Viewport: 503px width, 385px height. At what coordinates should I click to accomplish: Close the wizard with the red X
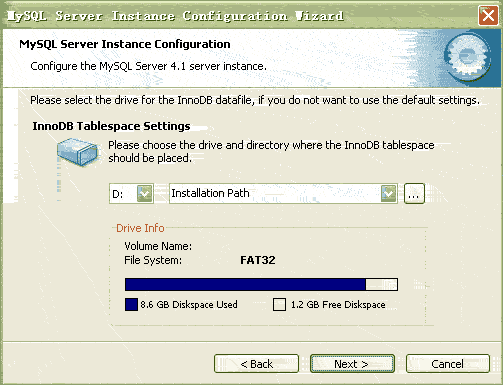pos(488,15)
